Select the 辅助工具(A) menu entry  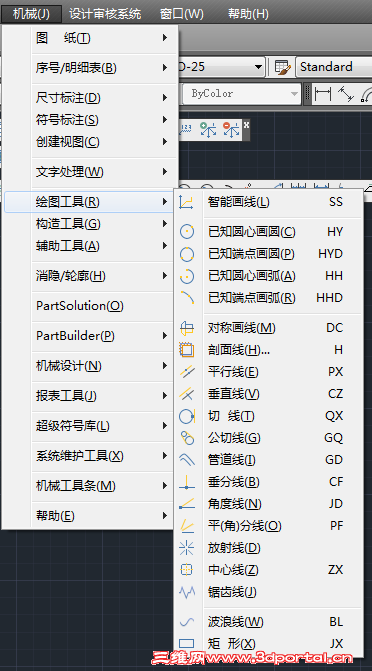click(89, 246)
